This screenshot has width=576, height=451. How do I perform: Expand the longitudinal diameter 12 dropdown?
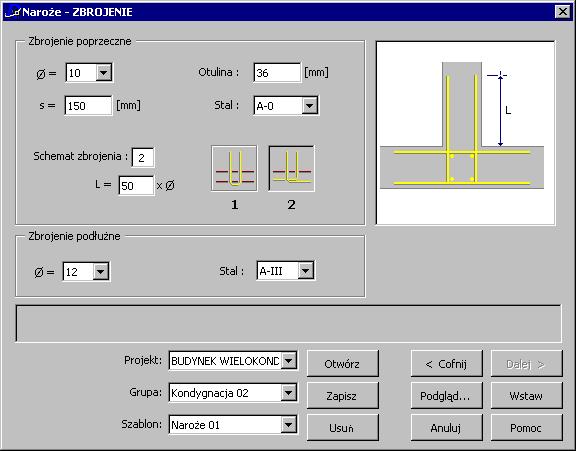[101, 272]
